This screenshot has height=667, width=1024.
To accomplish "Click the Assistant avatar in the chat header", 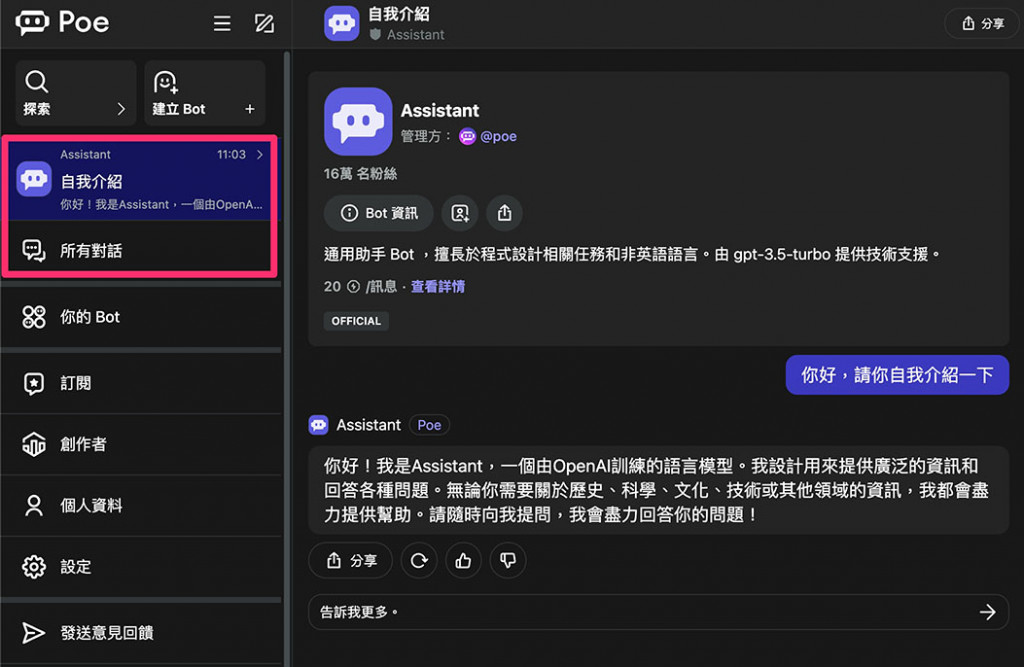I will [x=342, y=24].
